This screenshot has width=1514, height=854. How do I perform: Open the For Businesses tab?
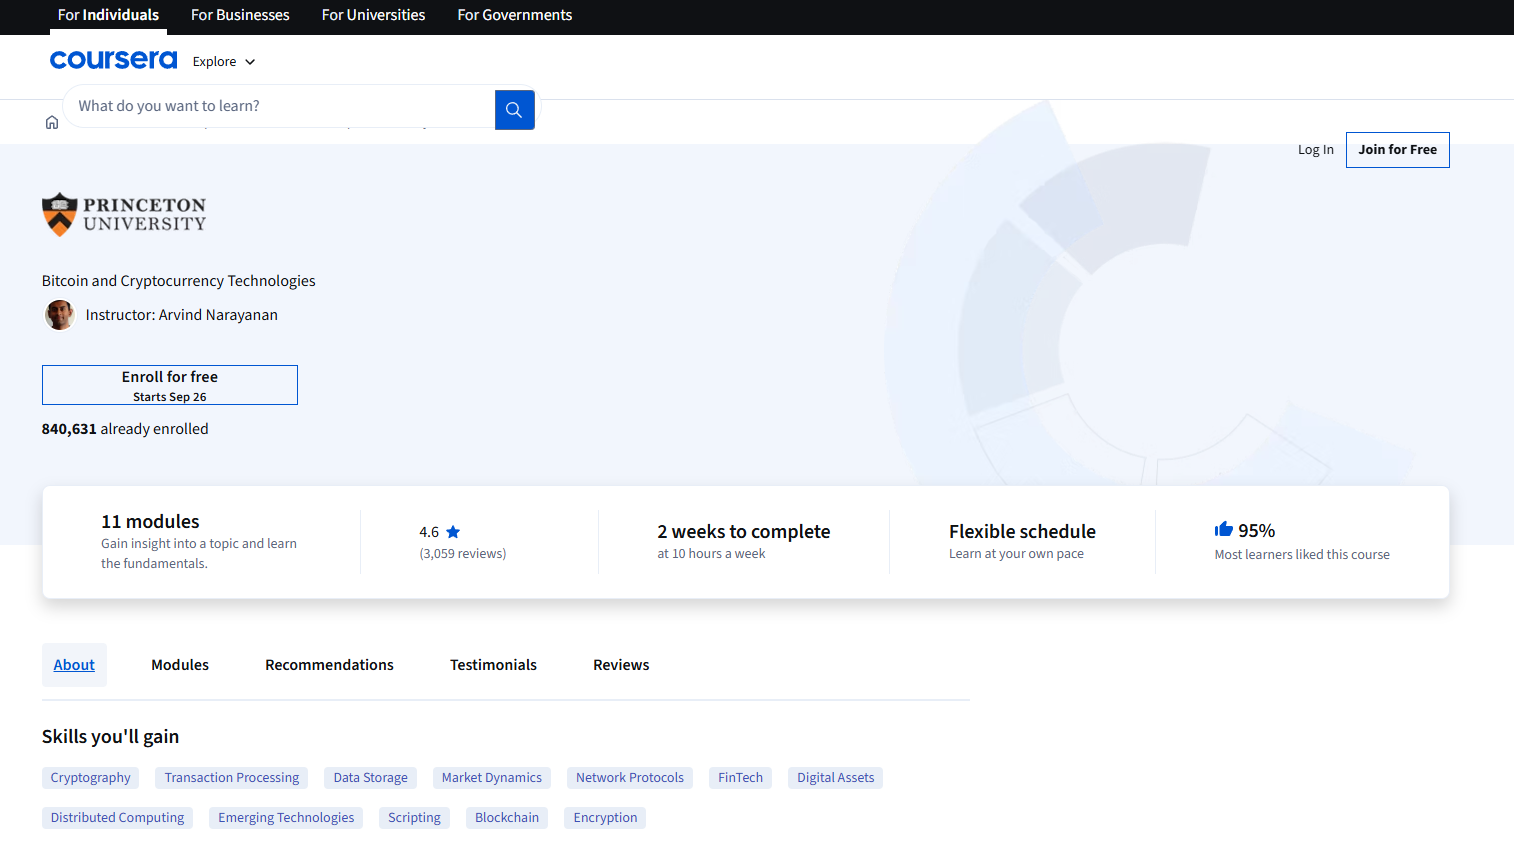pos(240,15)
